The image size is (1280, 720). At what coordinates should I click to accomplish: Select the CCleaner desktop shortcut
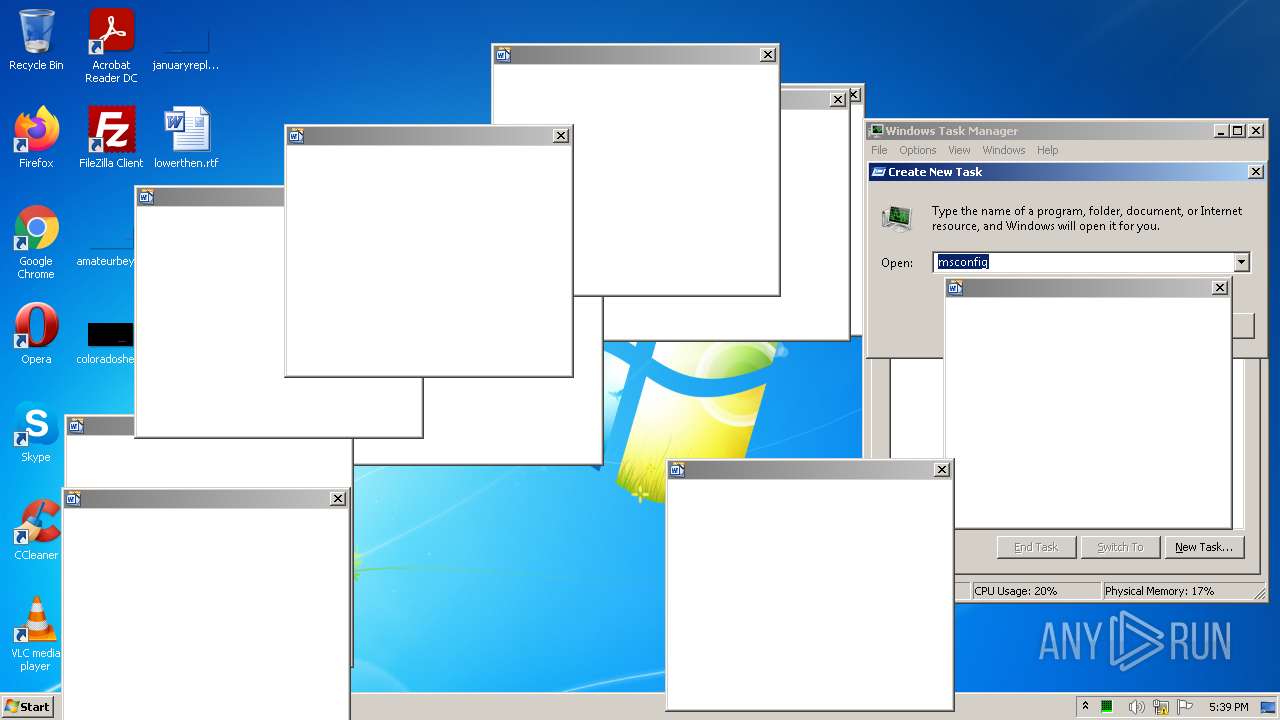coord(36,529)
